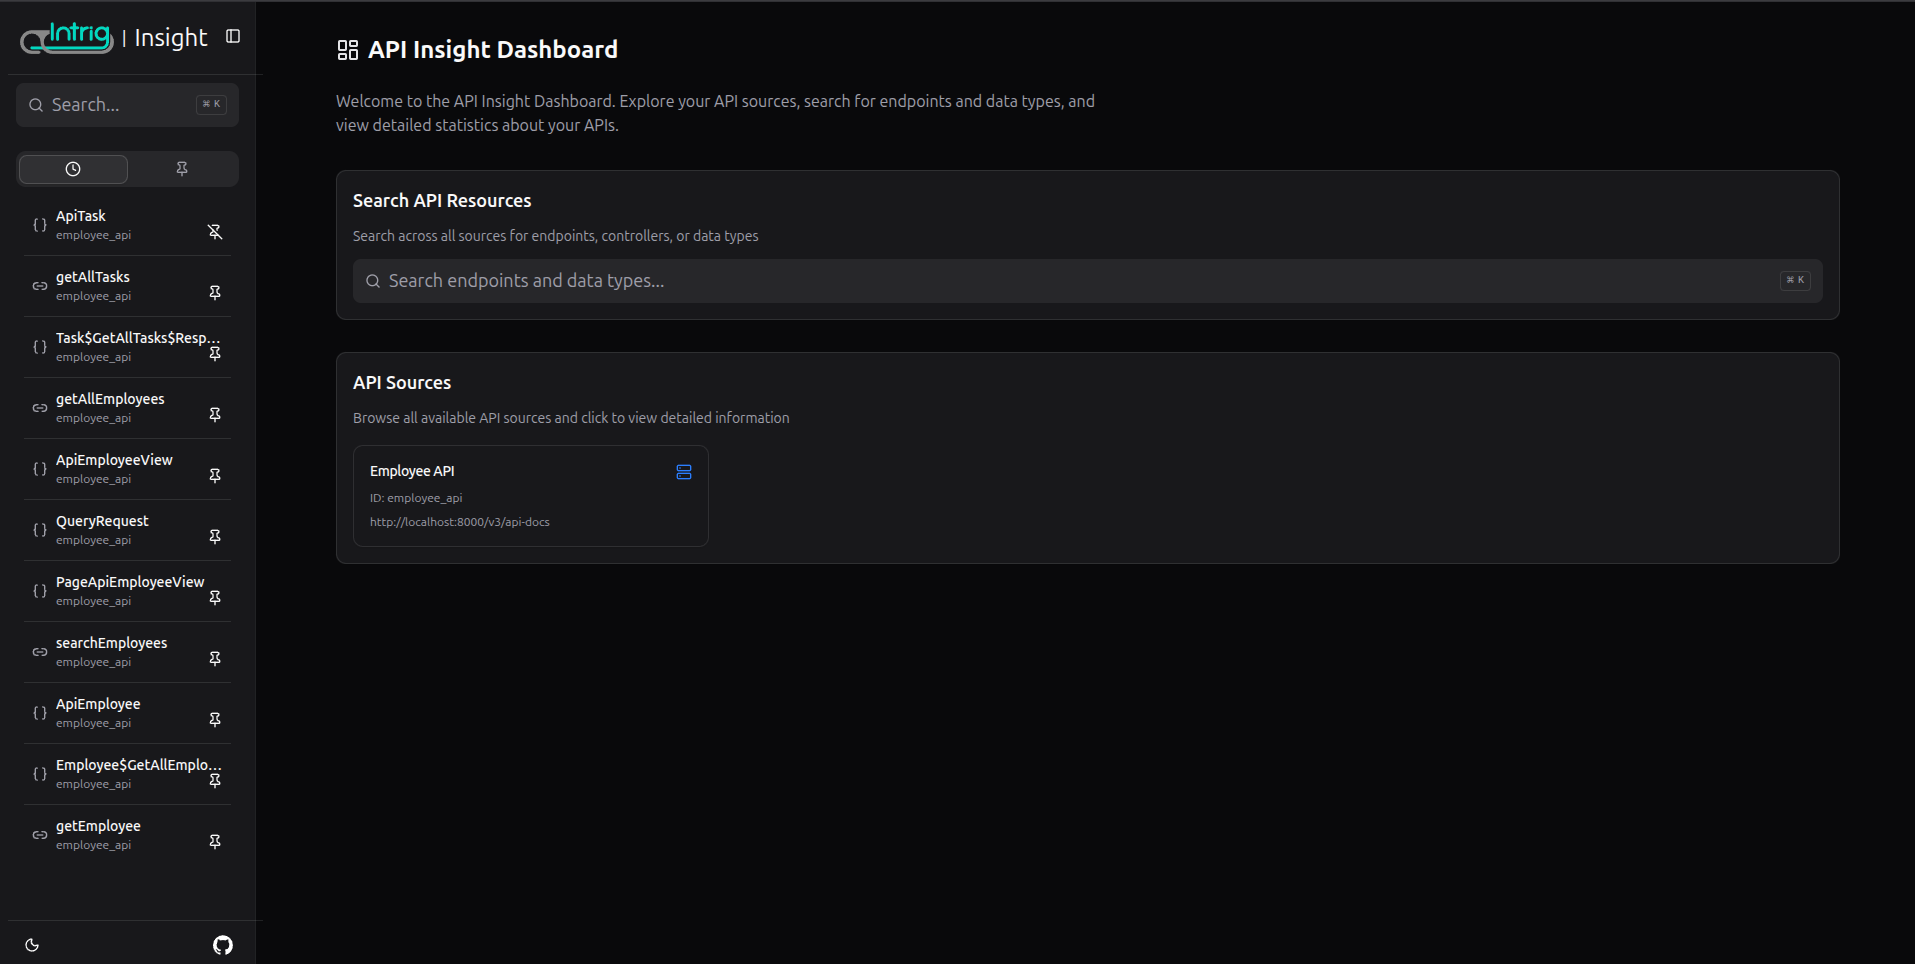Click the {} schema icon beside ApiTask
This screenshot has width=1915, height=964.
[x=39, y=224]
